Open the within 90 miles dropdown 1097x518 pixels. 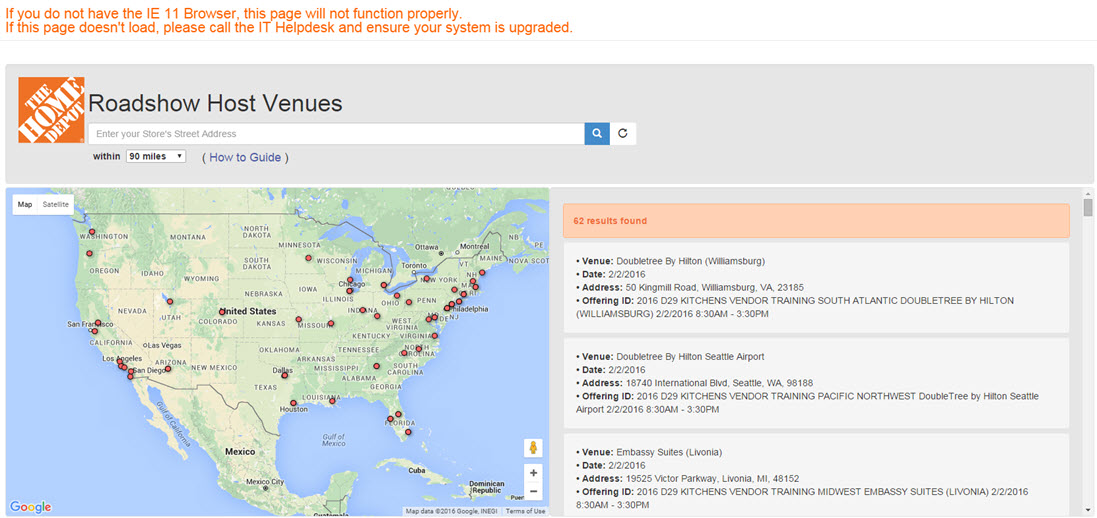click(156, 156)
